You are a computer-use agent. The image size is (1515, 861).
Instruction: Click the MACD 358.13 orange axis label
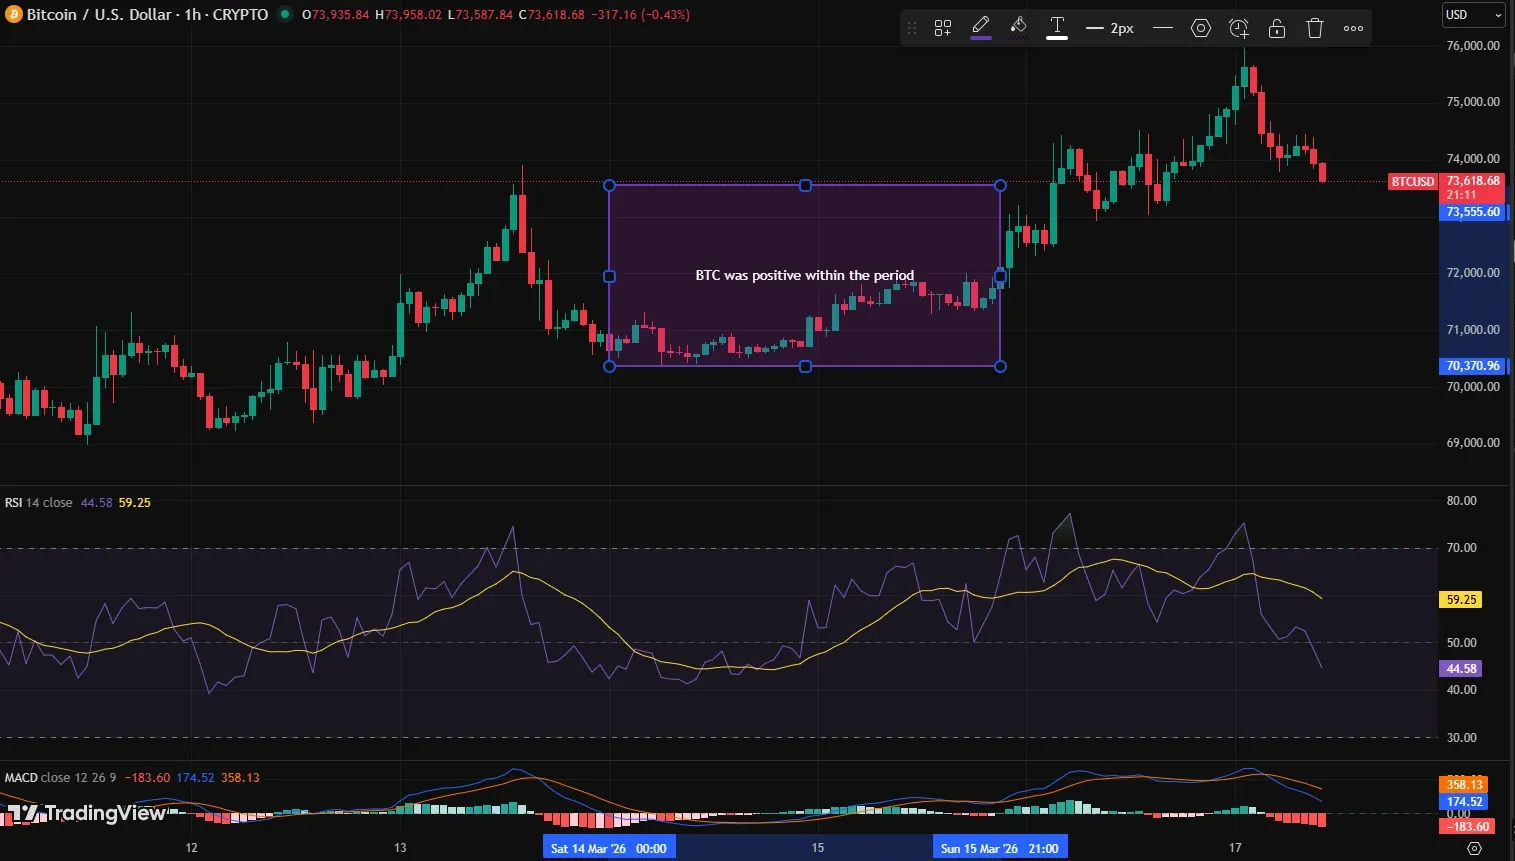(1464, 785)
